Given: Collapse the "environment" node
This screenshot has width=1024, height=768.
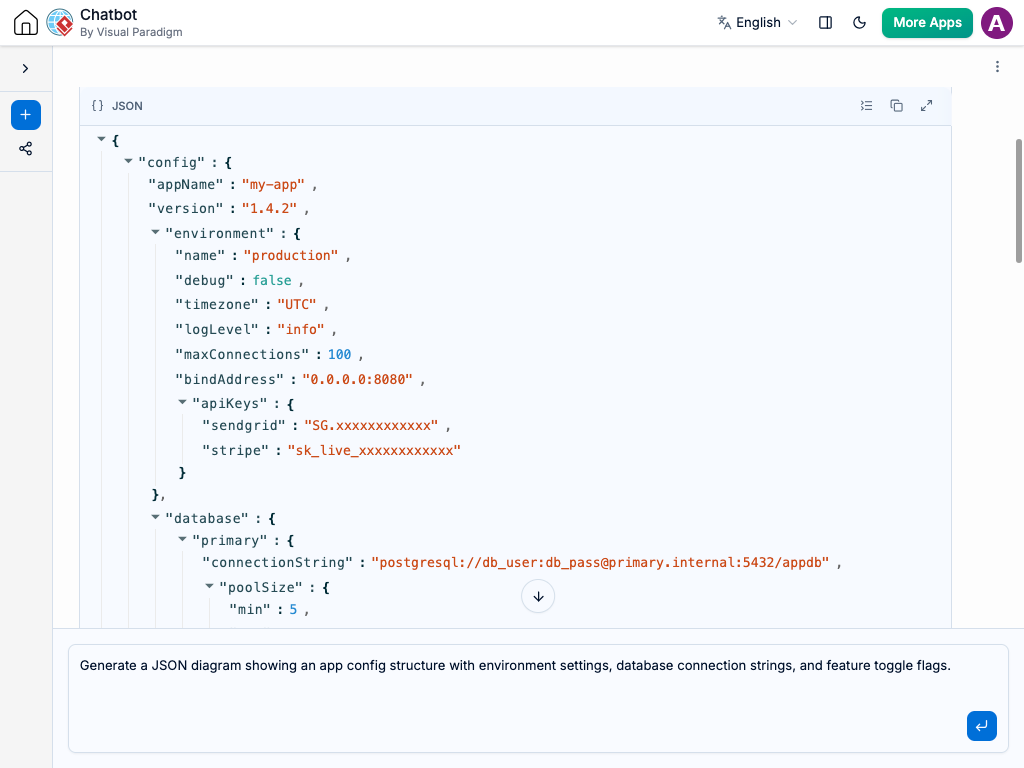Looking at the screenshot, I should 155,232.
